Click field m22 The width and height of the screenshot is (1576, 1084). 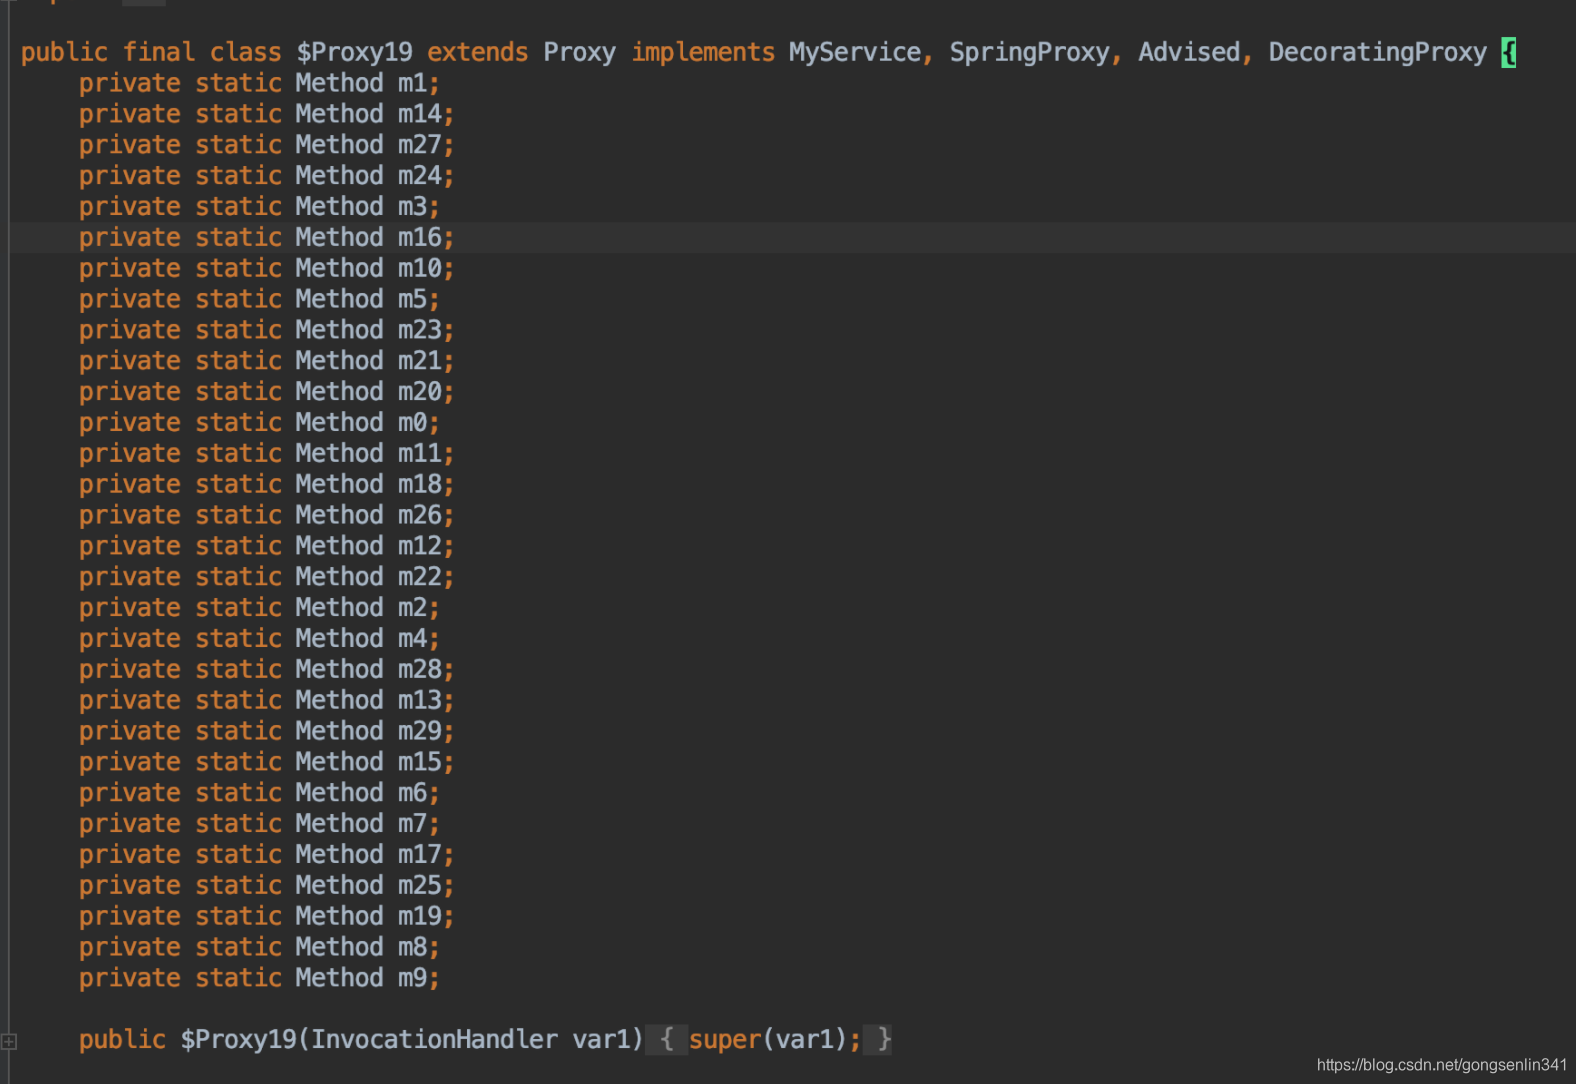(419, 577)
